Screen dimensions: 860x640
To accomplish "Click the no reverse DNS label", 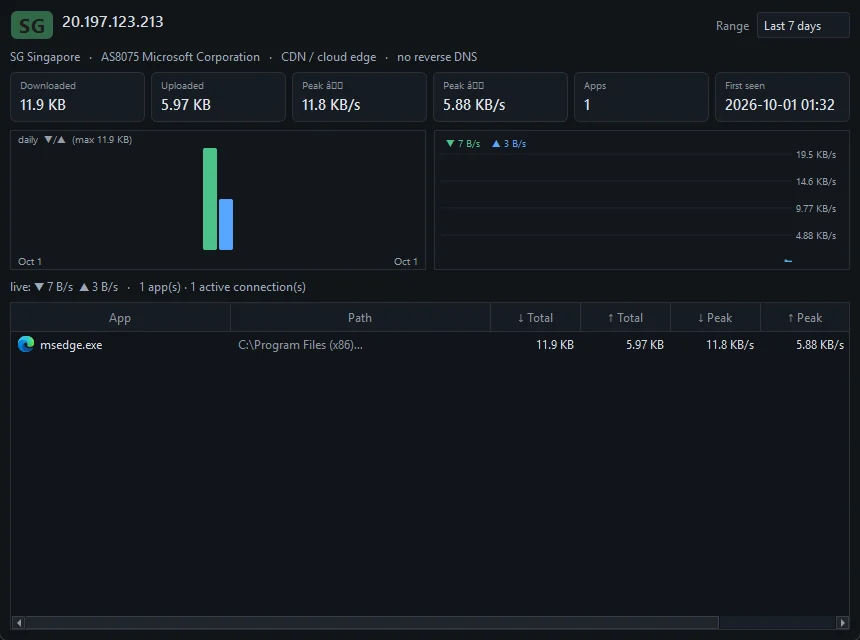I will (x=437, y=57).
